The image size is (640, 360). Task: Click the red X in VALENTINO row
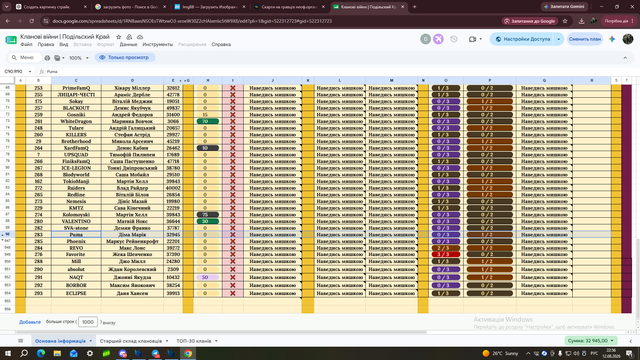click(x=233, y=221)
